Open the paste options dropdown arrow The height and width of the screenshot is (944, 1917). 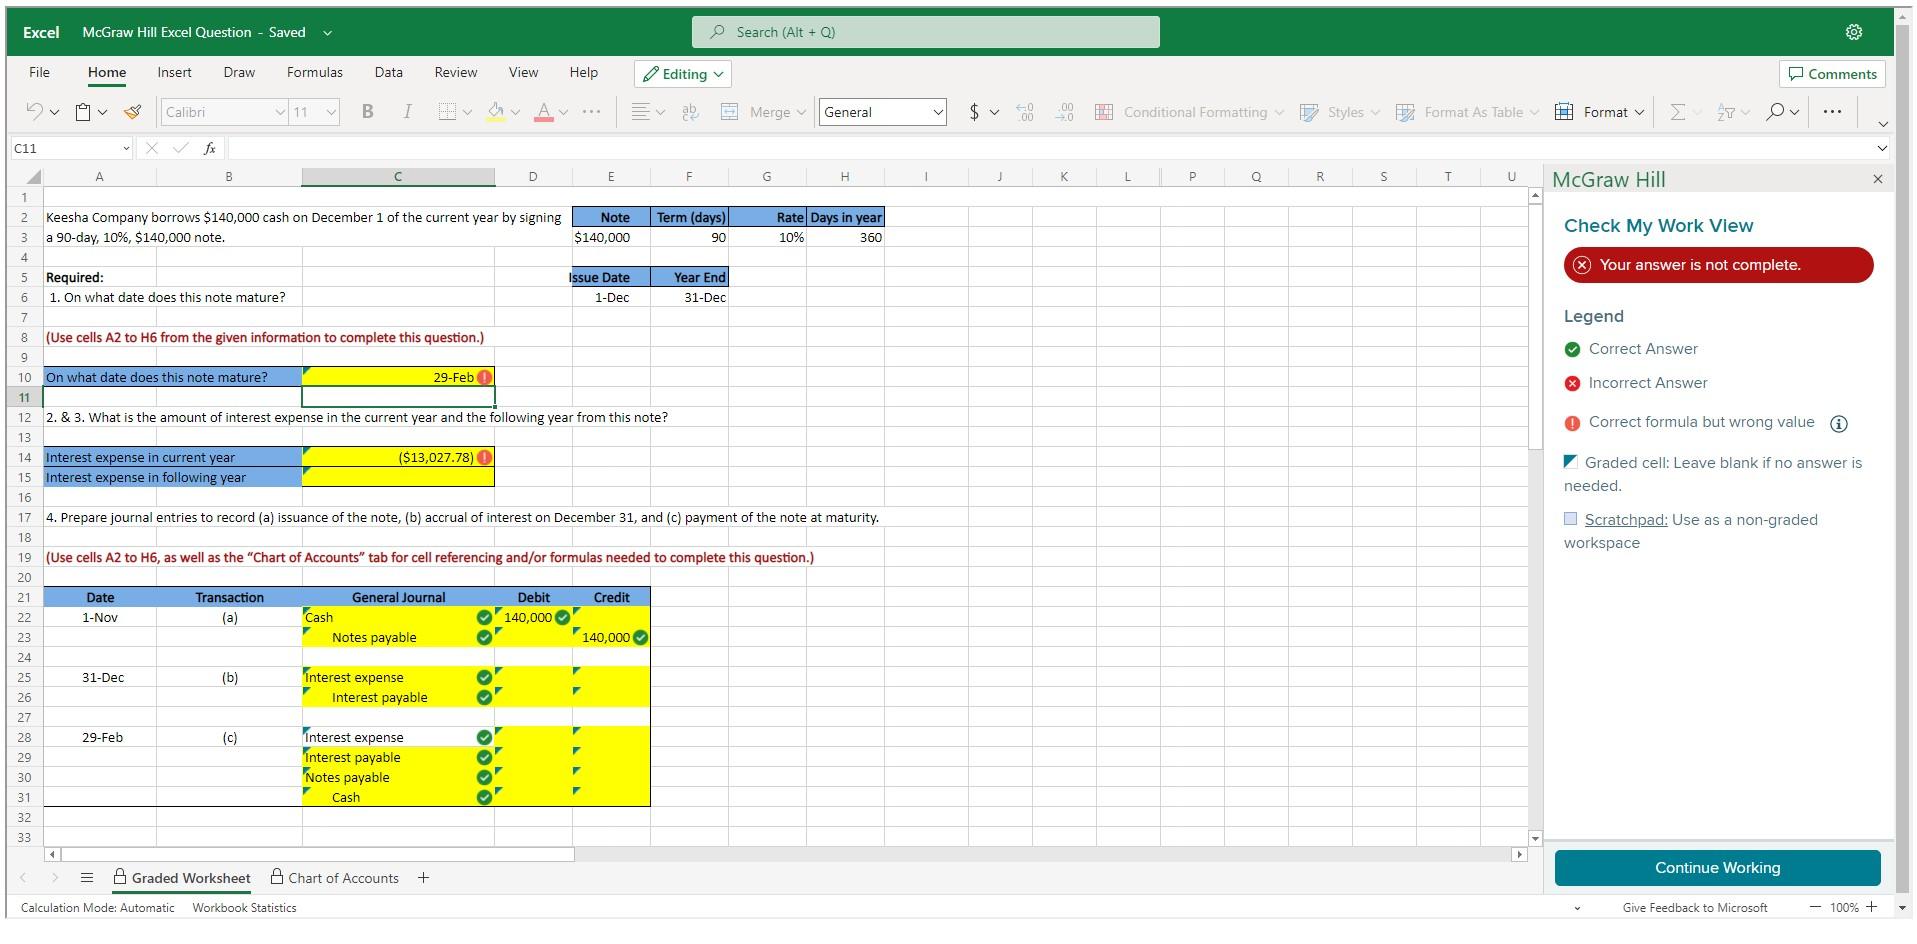coord(102,112)
